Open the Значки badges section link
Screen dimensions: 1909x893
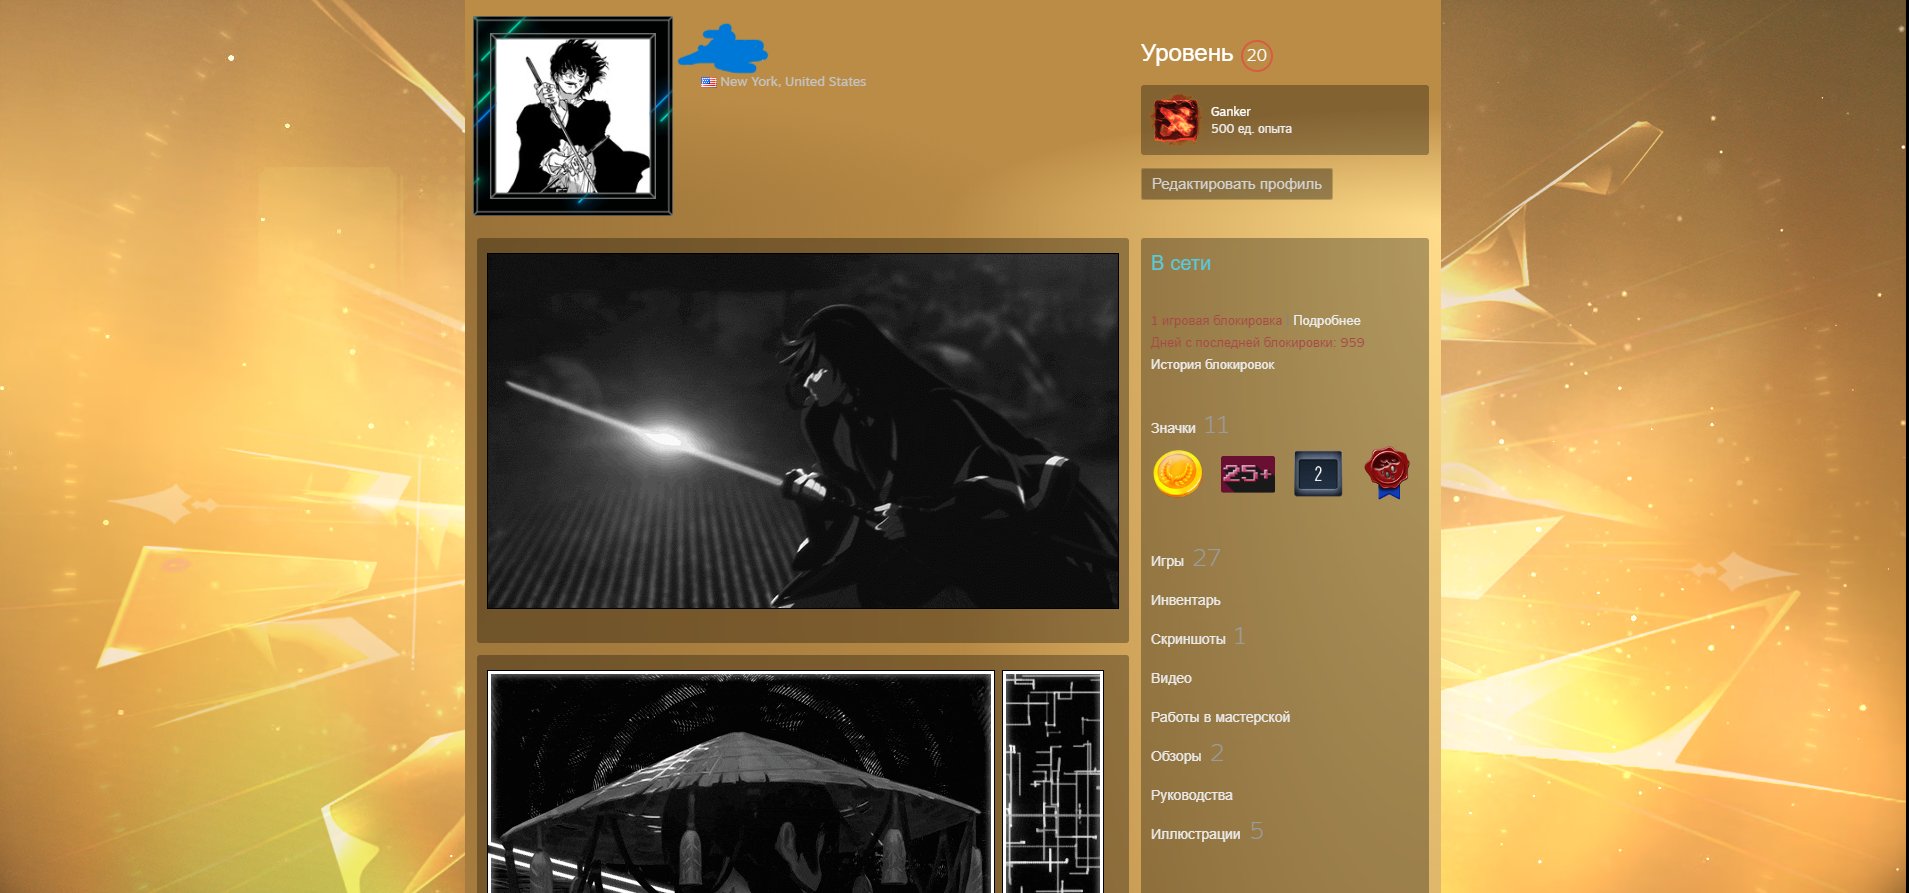tap(1173, 428)
